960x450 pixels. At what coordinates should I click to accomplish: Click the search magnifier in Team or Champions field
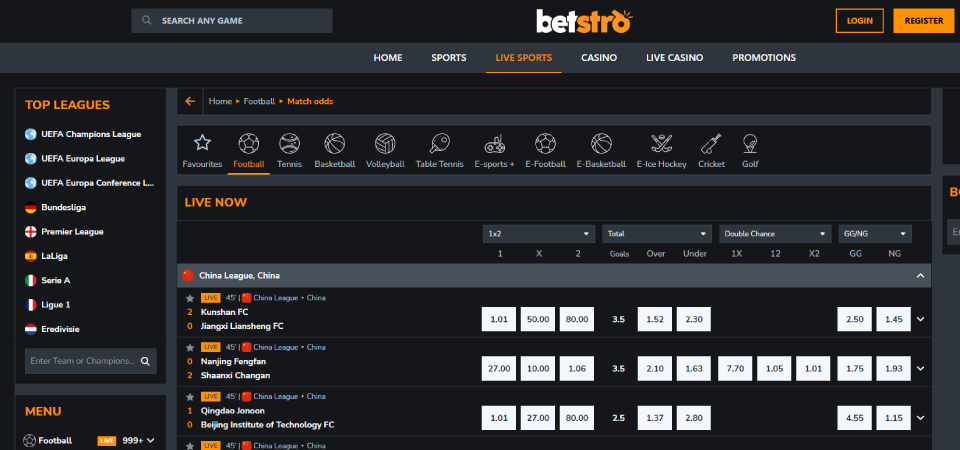coord(145,361)
